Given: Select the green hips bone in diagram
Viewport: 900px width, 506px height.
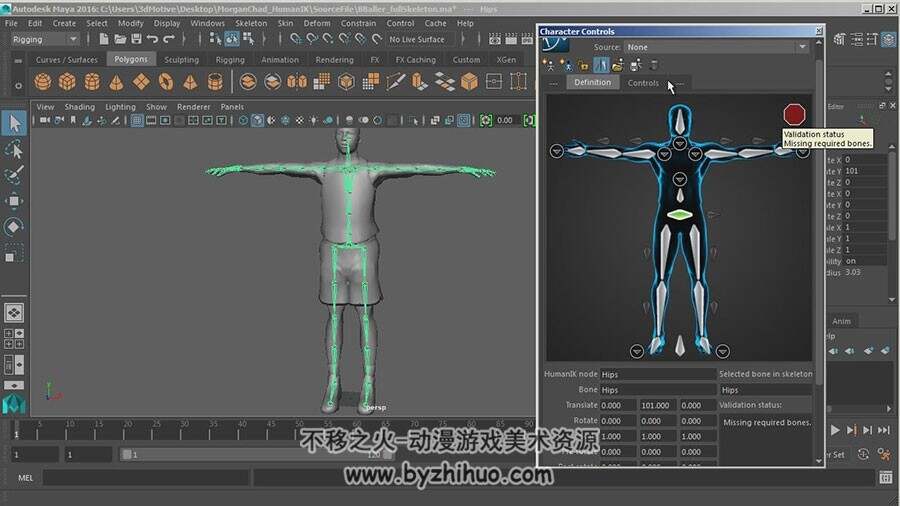Looking at the screenshot, I should (x=680, y=215).
